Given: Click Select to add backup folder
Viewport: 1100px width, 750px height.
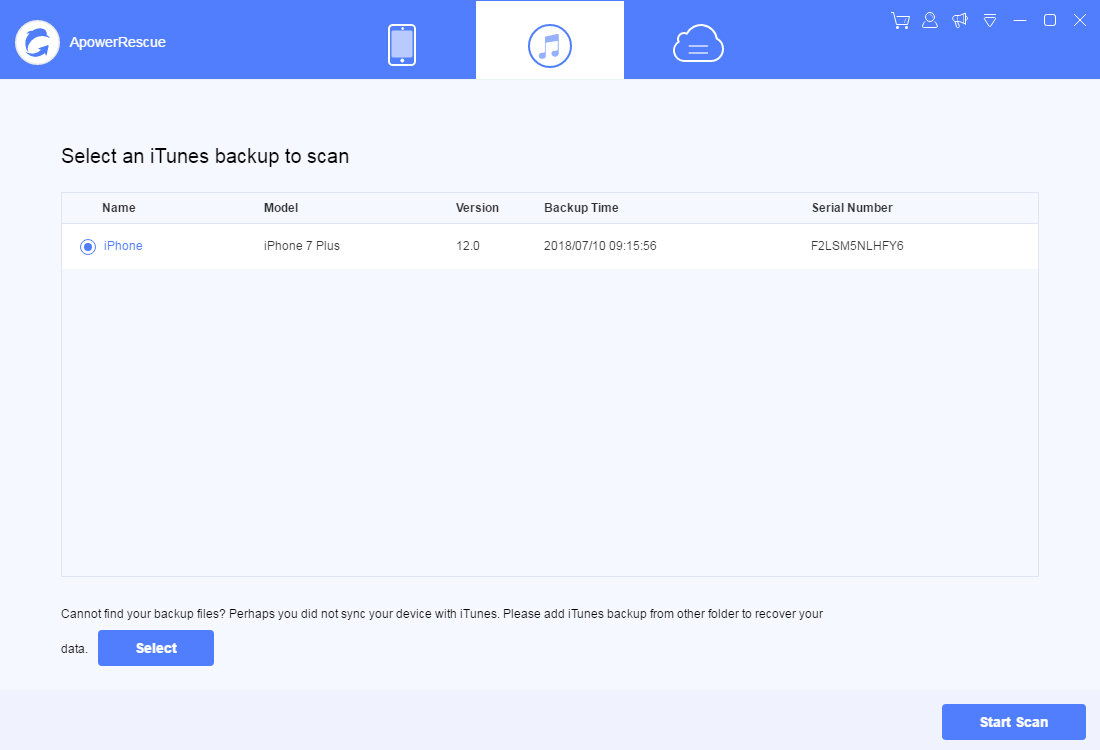Looking at the screenshot, I should 156,648.
